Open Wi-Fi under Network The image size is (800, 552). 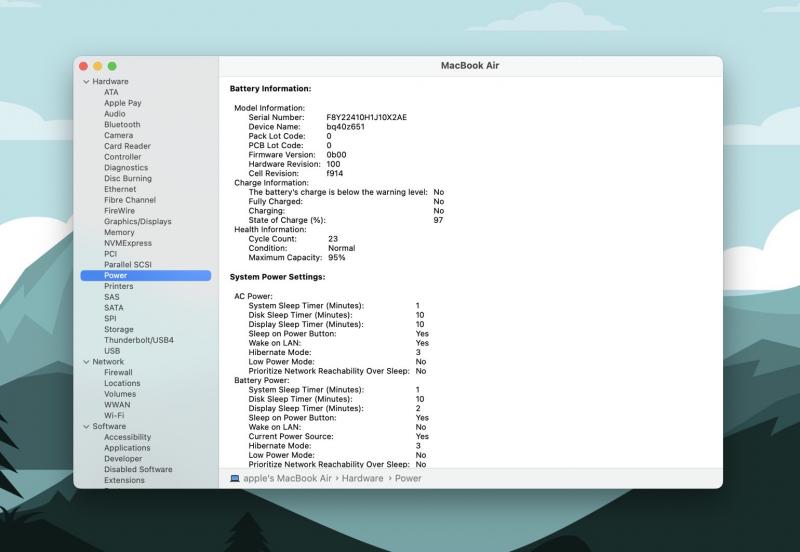pyautogui.click(x=114, y=416)
